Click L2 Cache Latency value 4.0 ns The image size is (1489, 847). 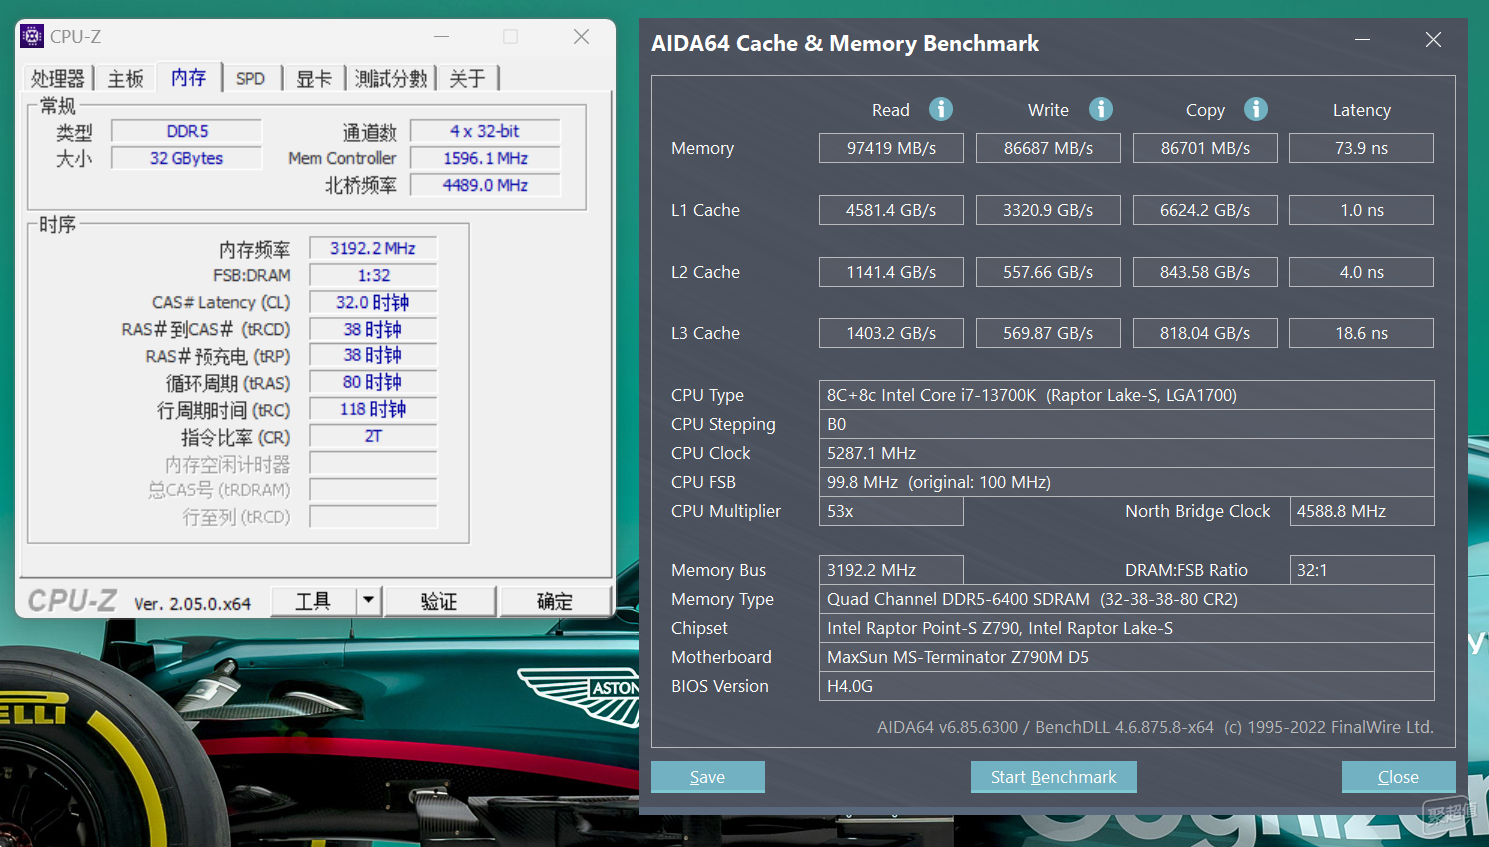tap(1361, 272)
